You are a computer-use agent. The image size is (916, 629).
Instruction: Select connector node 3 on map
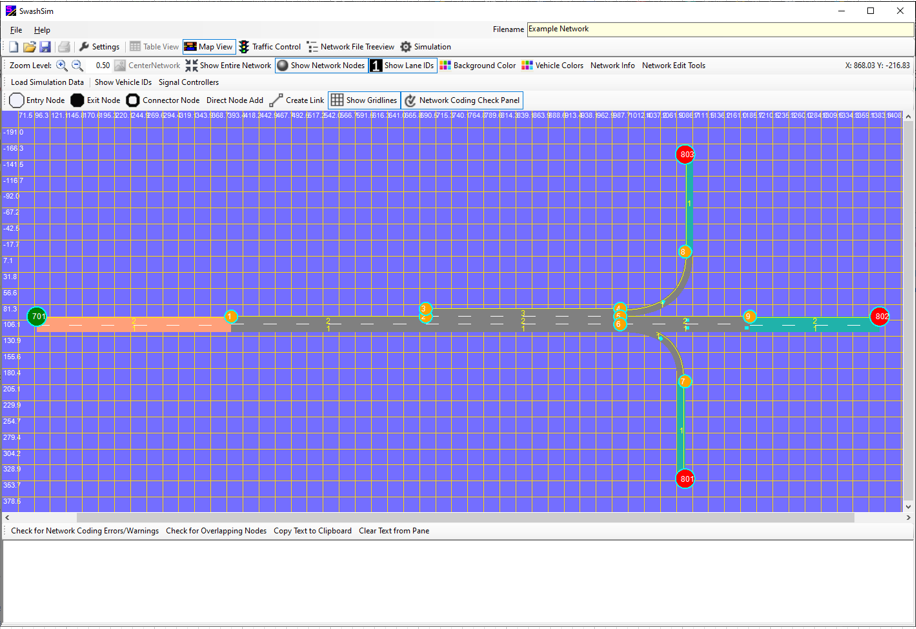click(425, 308)
